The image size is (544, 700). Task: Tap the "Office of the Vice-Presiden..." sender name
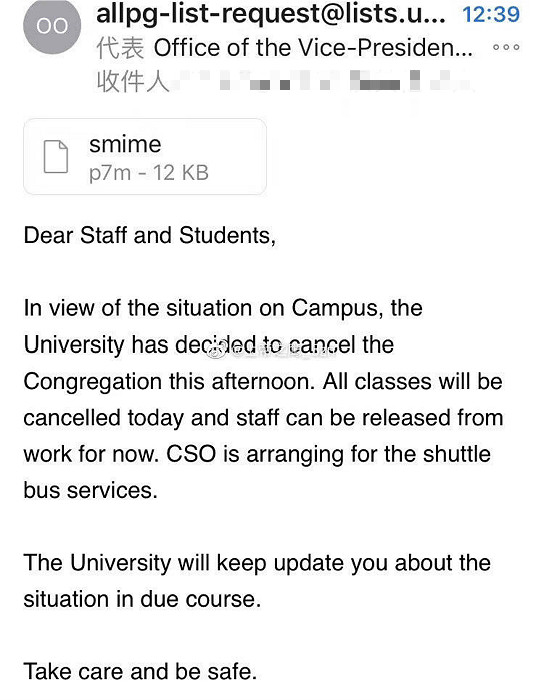click(x=313, y=48)
